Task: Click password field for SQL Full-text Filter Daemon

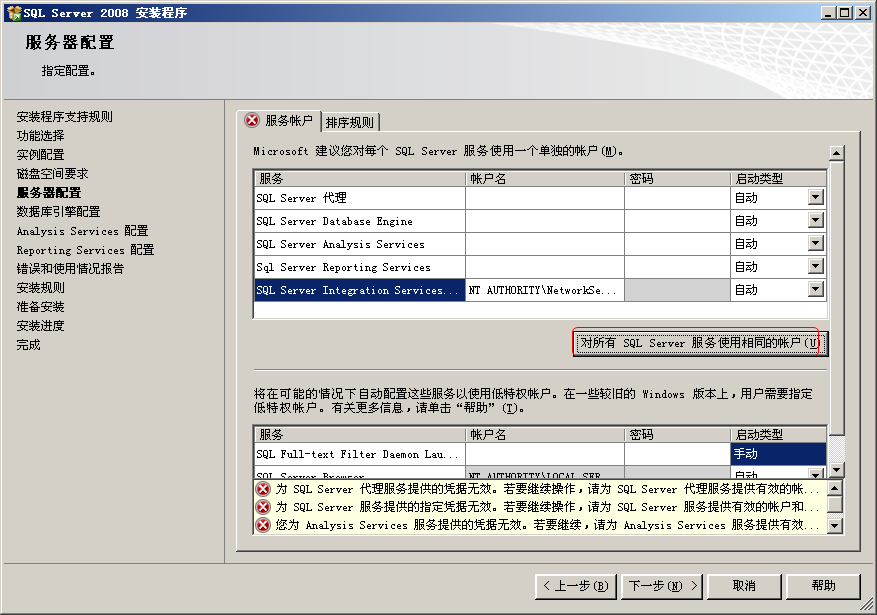Action: coord(677,454)
